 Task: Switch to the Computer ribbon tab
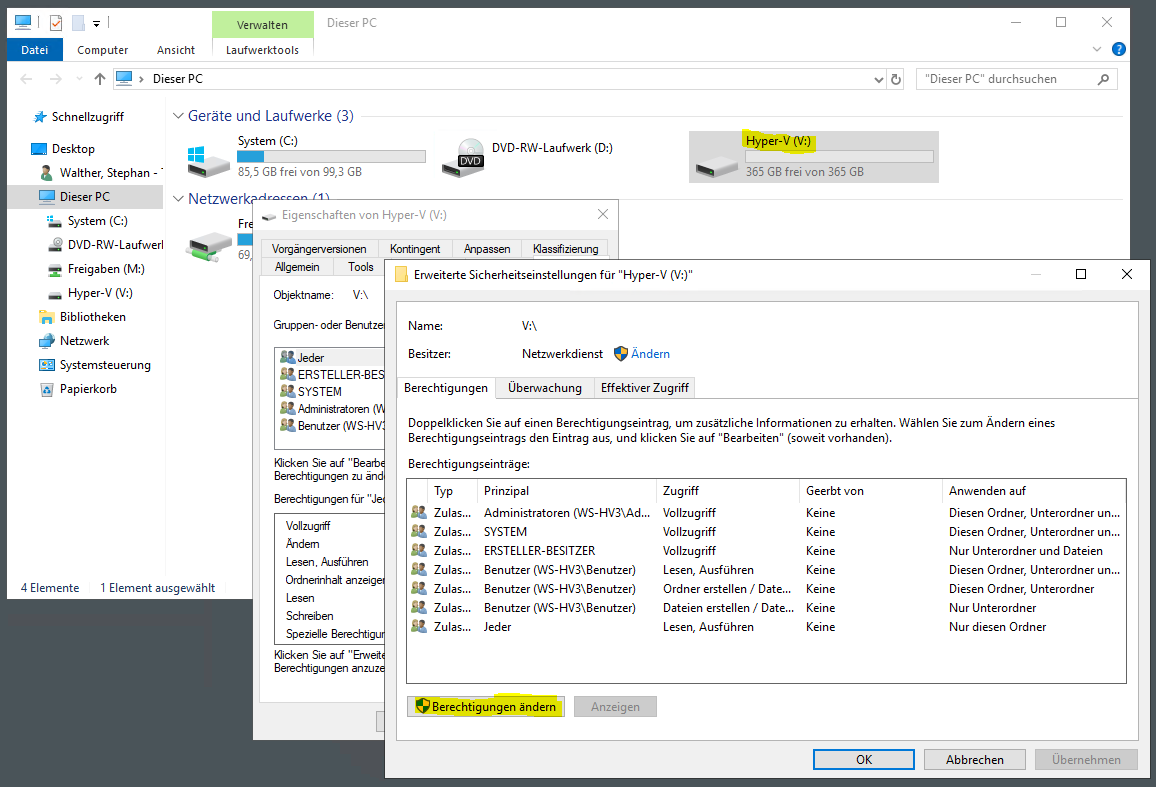(x=102, y=49)
